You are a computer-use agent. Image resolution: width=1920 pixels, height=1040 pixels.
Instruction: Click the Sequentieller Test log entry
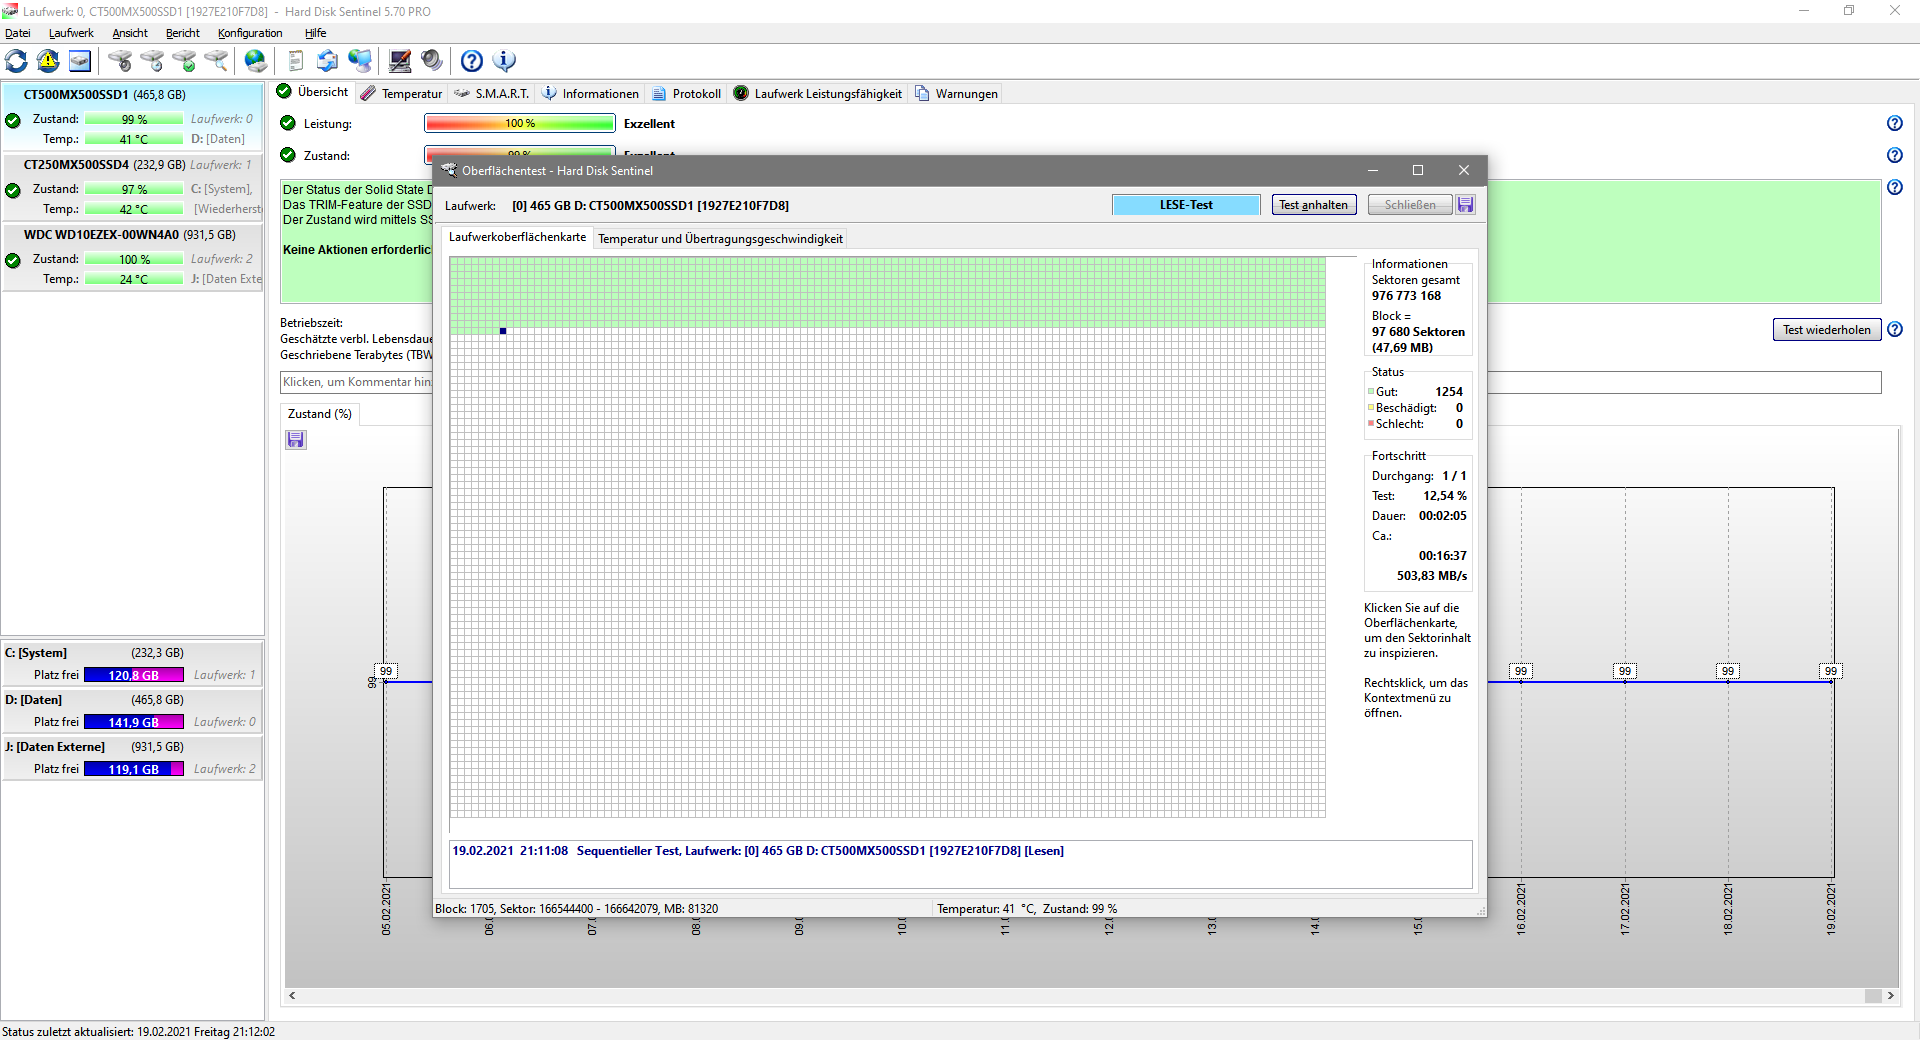tap(758, 851)
